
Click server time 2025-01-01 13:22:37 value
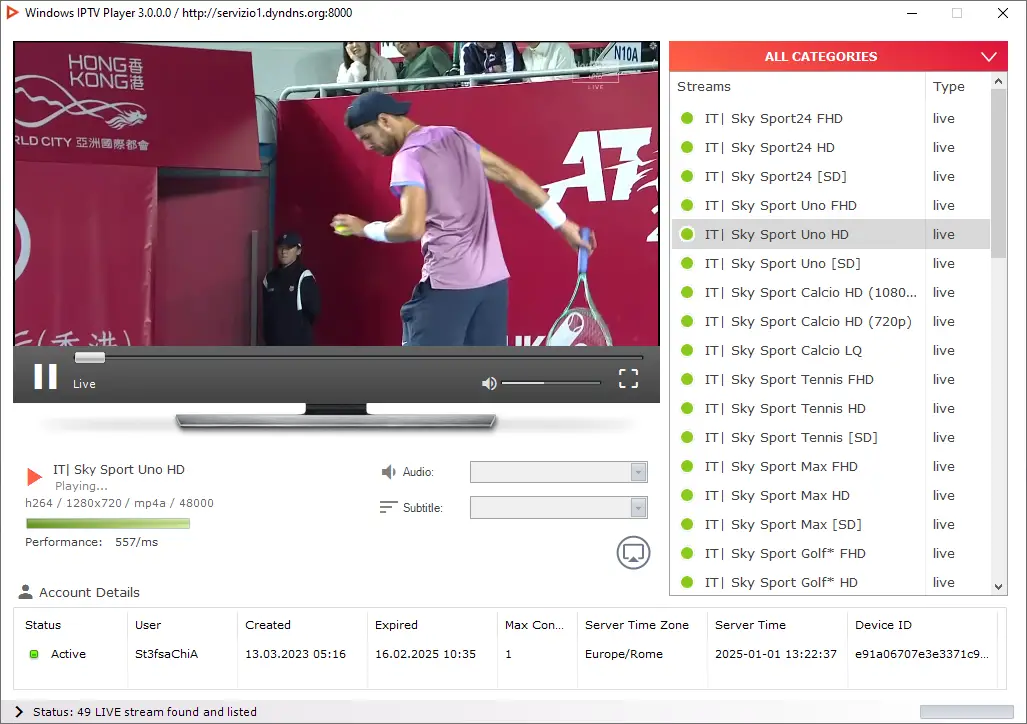point(775,654)
